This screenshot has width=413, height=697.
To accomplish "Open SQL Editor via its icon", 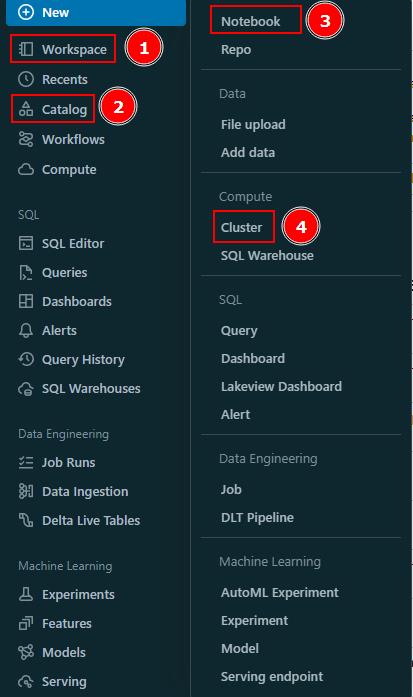I will pos(26,243).
